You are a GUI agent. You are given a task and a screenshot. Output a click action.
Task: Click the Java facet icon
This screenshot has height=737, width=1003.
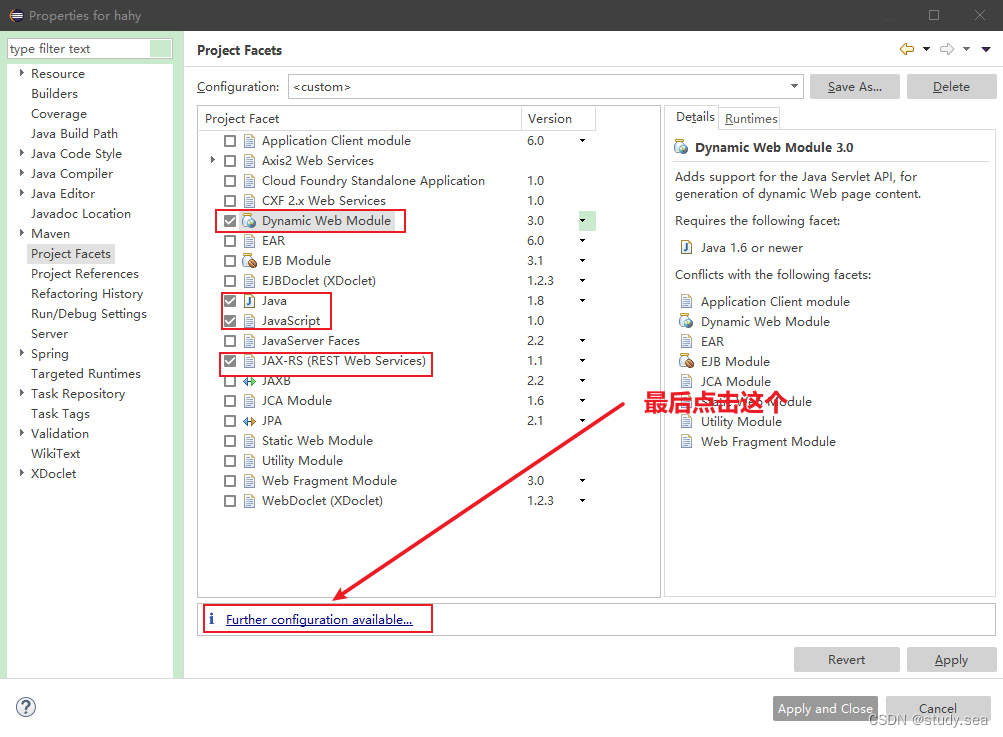pyautogui.click(x=249, y=301)
